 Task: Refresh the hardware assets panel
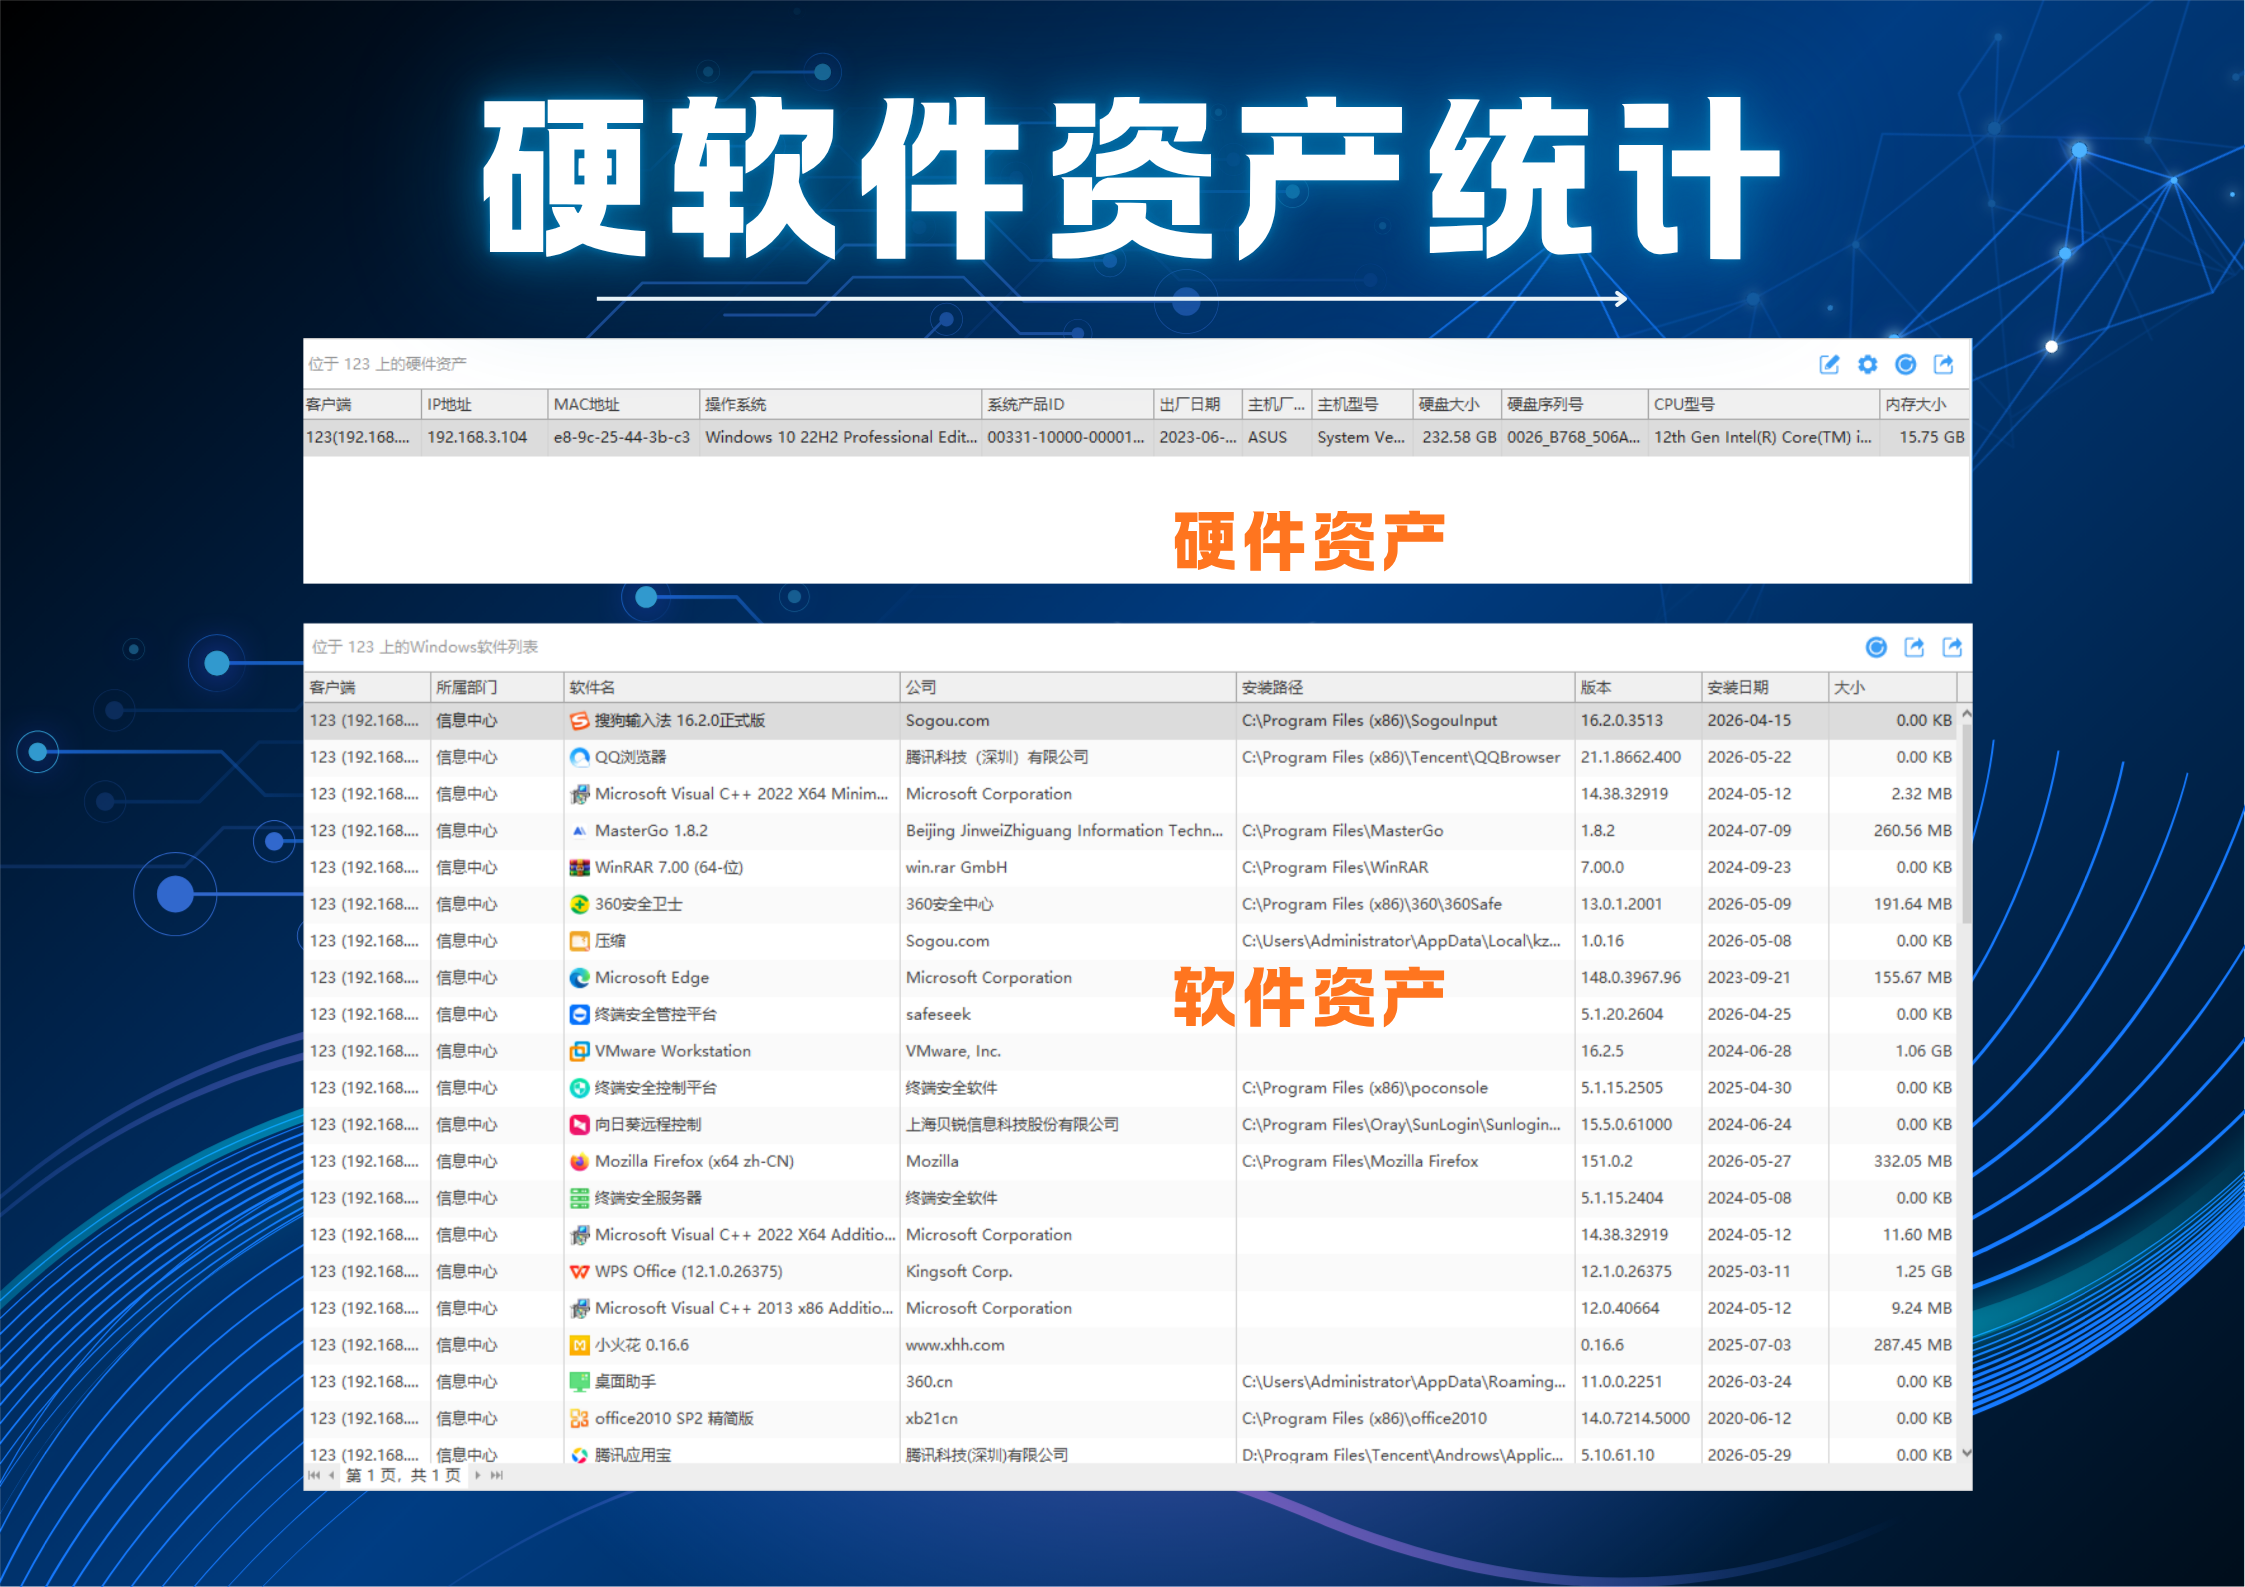click(x=1905, y=364)
